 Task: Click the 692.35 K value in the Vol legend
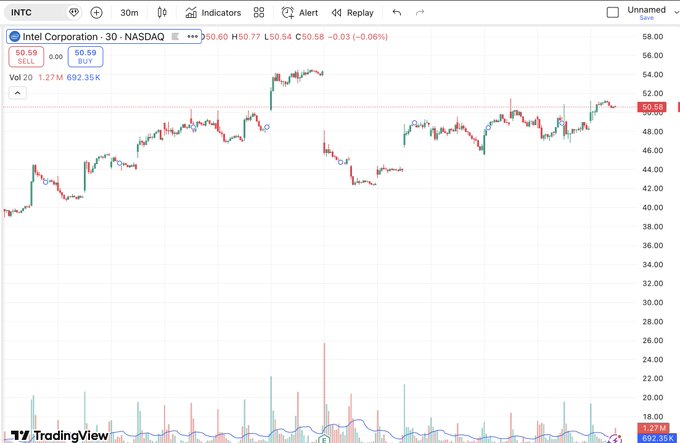point(83,78)
